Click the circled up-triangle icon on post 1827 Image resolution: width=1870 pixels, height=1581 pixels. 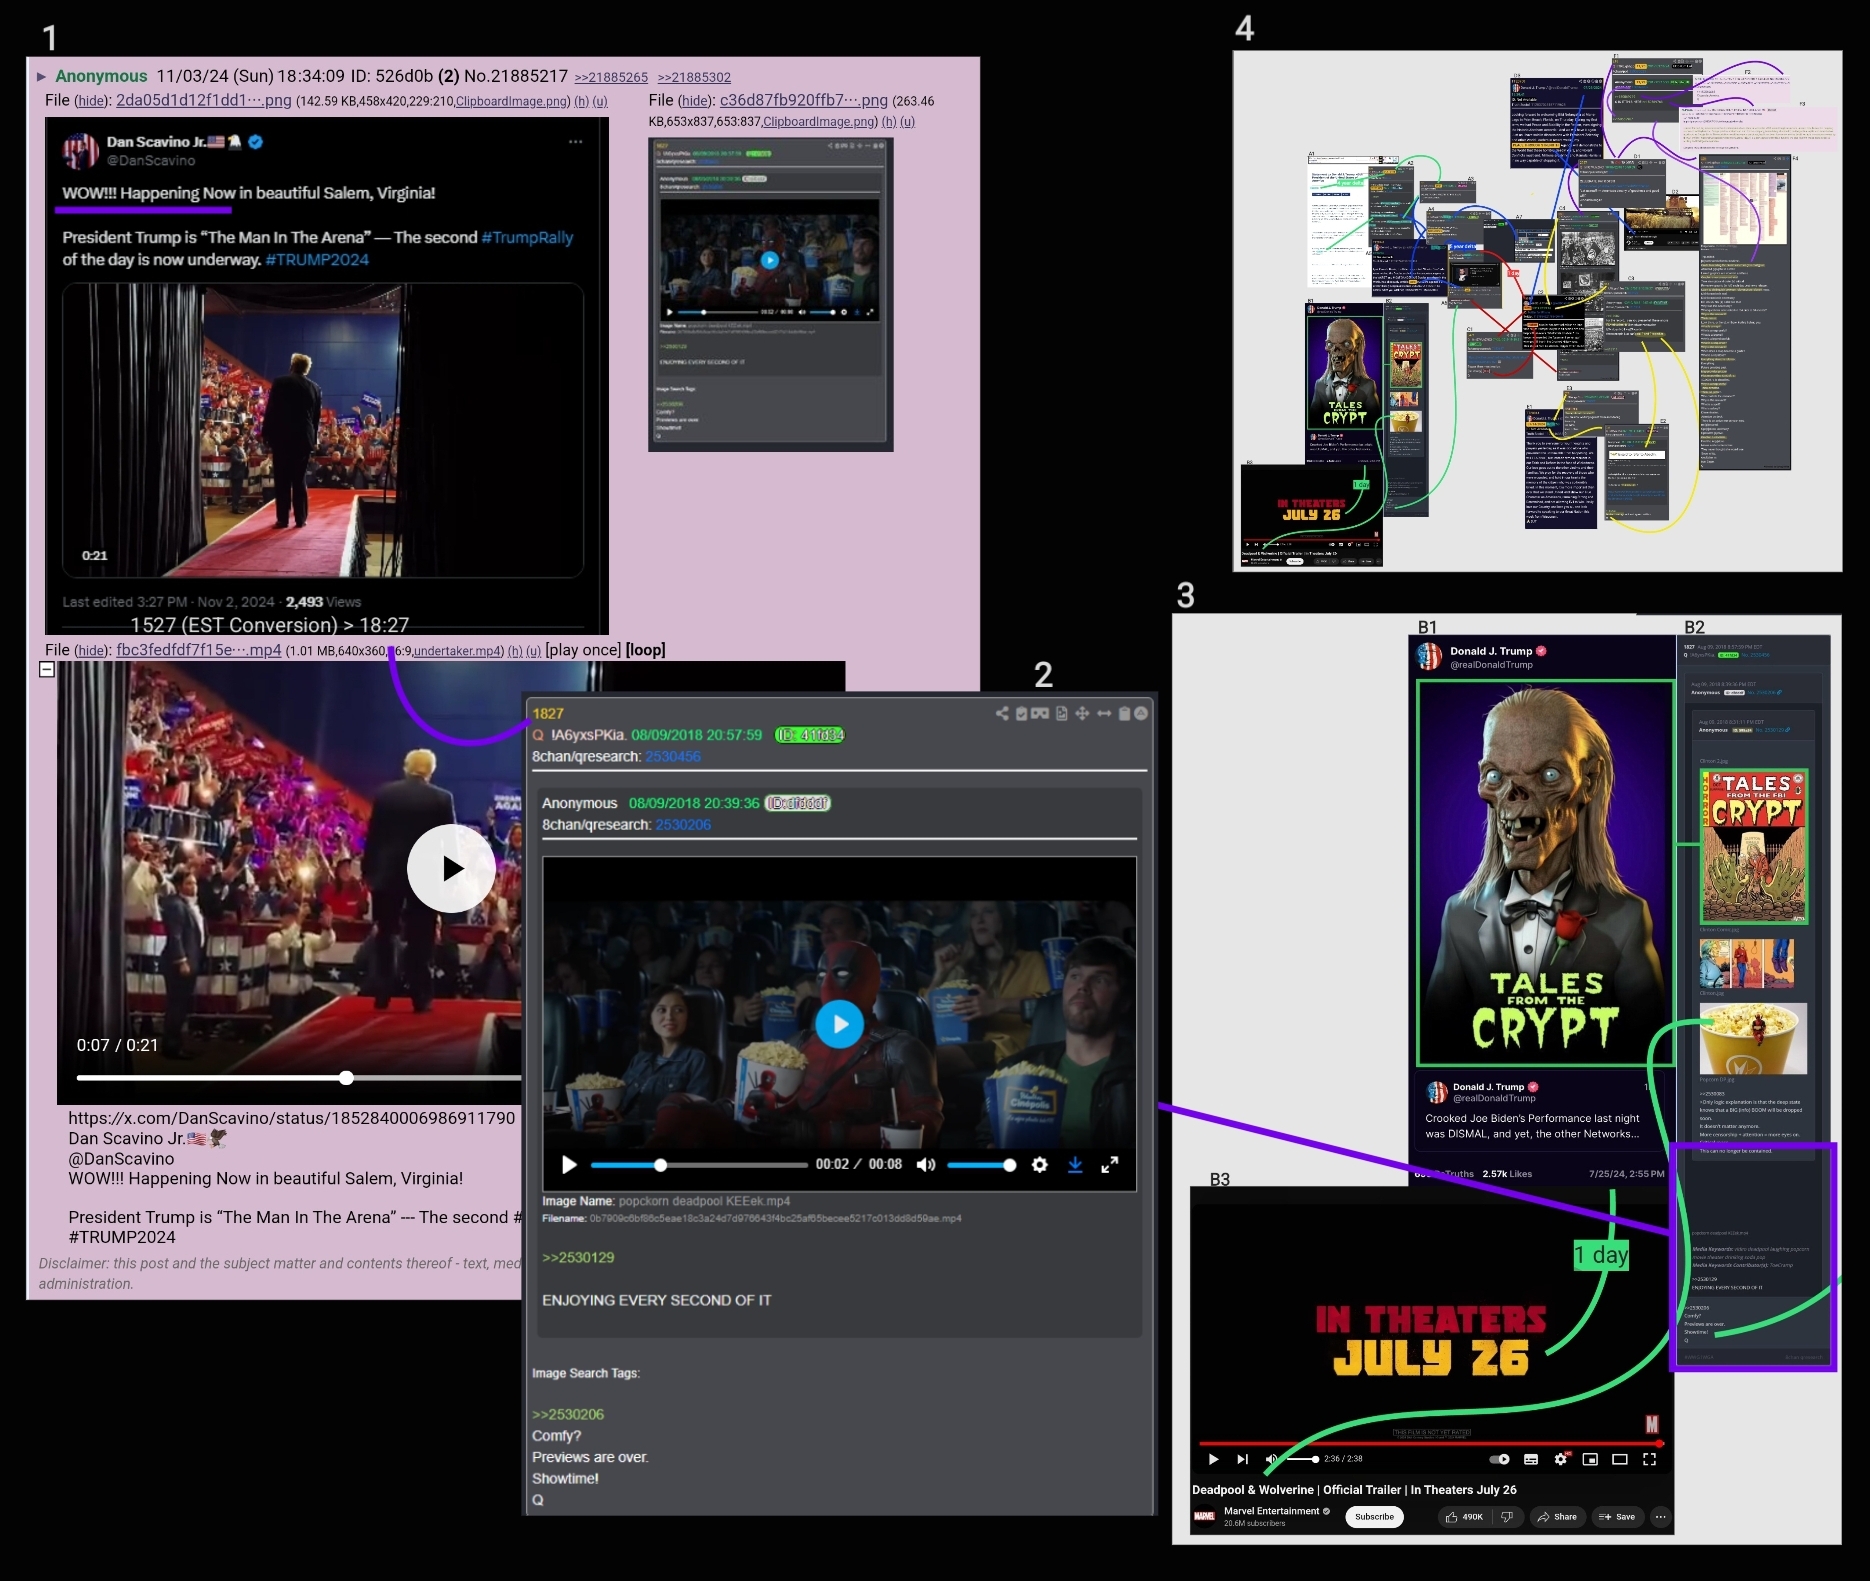pos(1141,713)
